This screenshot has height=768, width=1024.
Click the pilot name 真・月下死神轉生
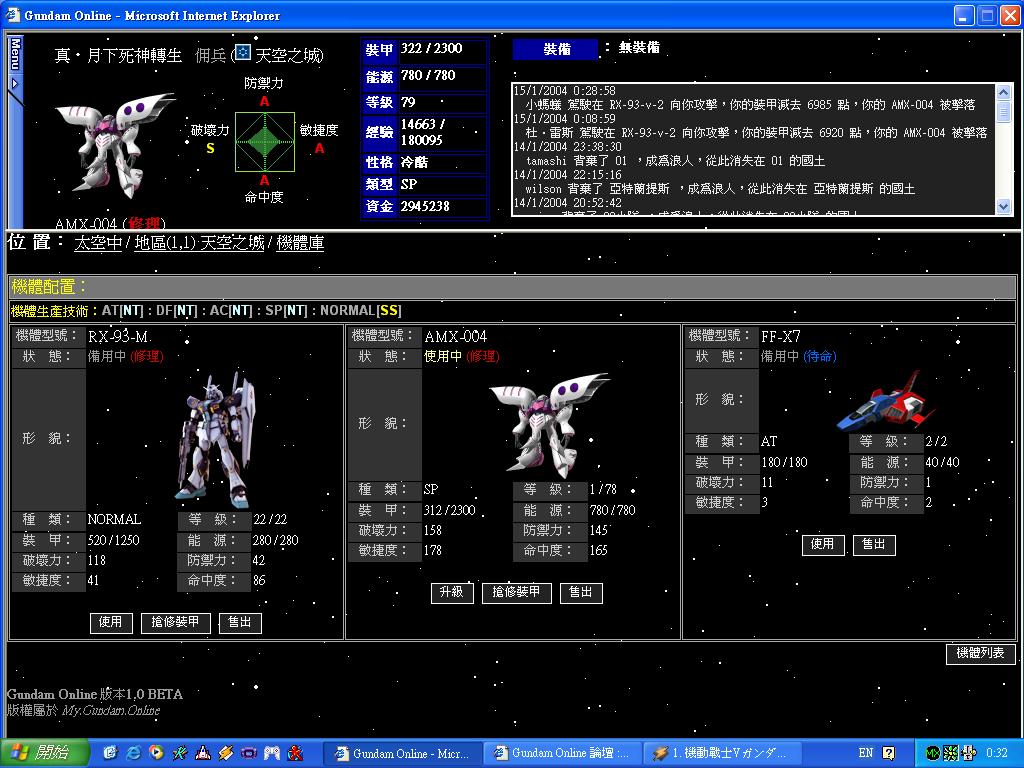(x=119, y=56)
